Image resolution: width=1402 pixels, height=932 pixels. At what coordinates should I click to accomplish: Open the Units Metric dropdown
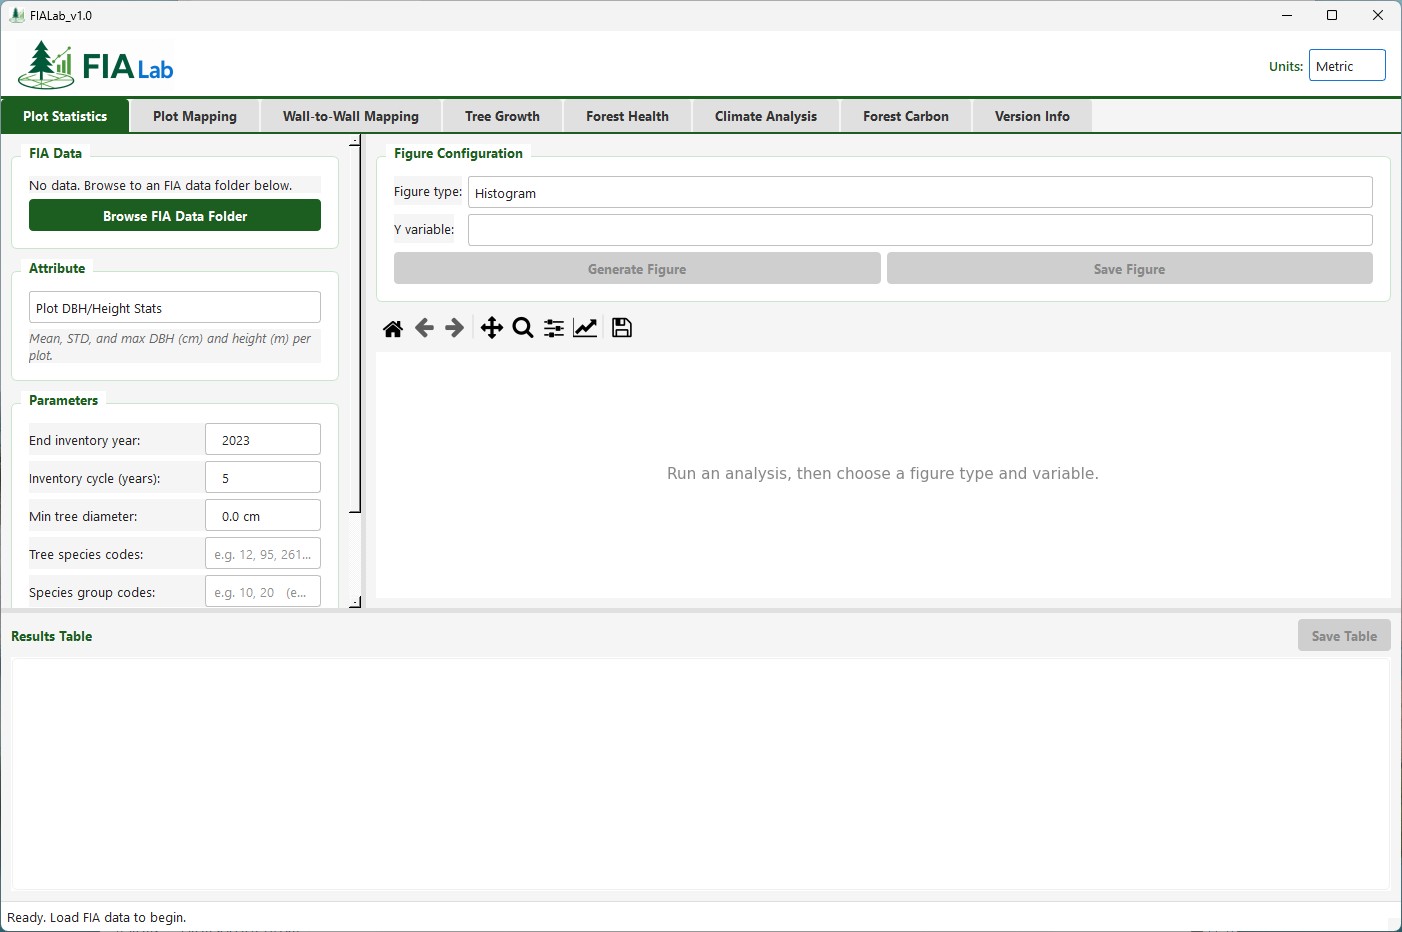point(1347,65)
